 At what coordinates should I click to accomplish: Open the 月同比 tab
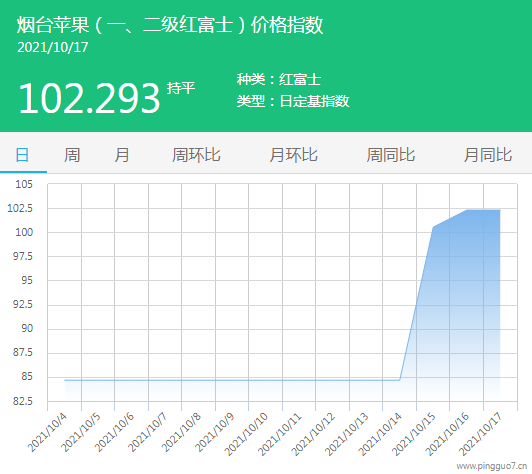[x=488, y=155]
